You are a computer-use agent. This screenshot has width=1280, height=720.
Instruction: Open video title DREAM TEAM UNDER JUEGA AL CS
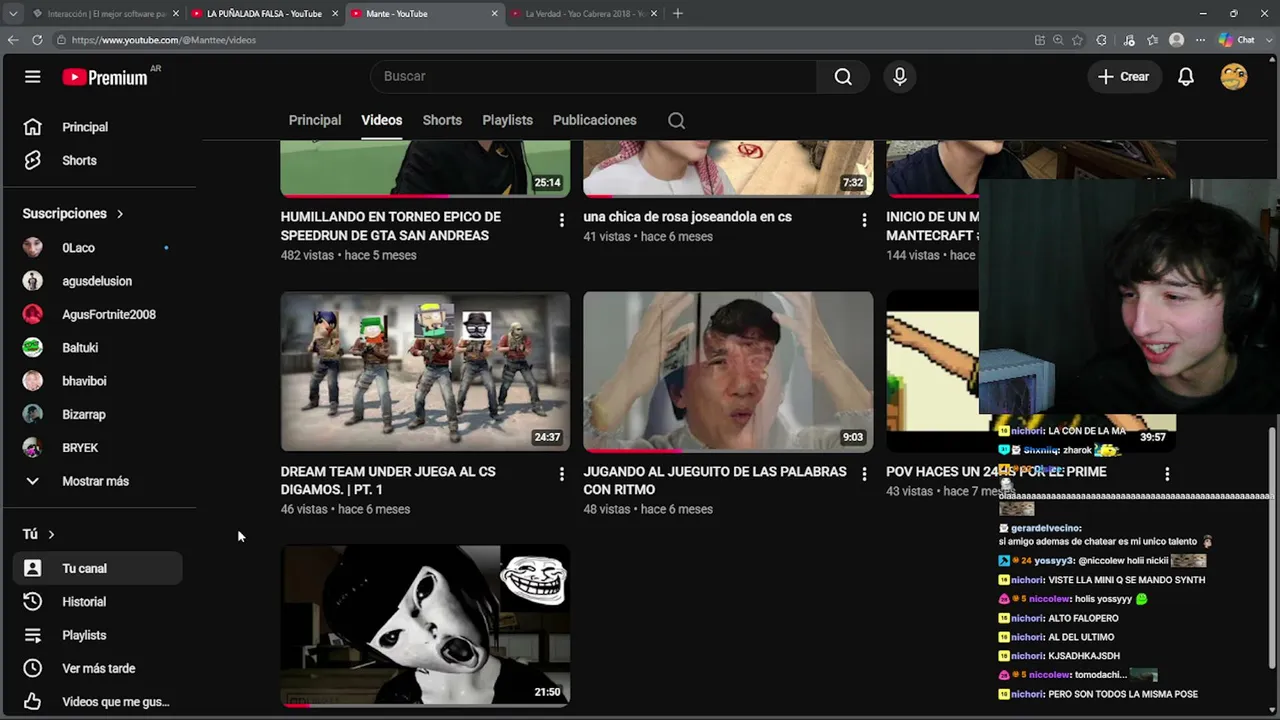point(389,481)
